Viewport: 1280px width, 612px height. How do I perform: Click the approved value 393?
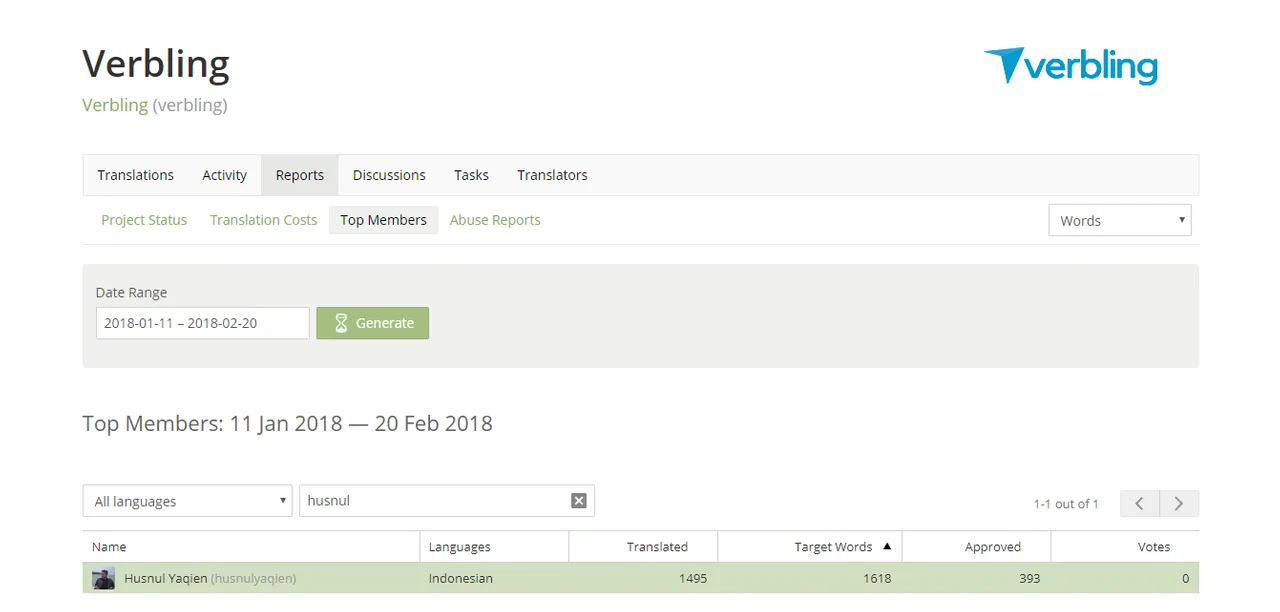point(1029,578)
